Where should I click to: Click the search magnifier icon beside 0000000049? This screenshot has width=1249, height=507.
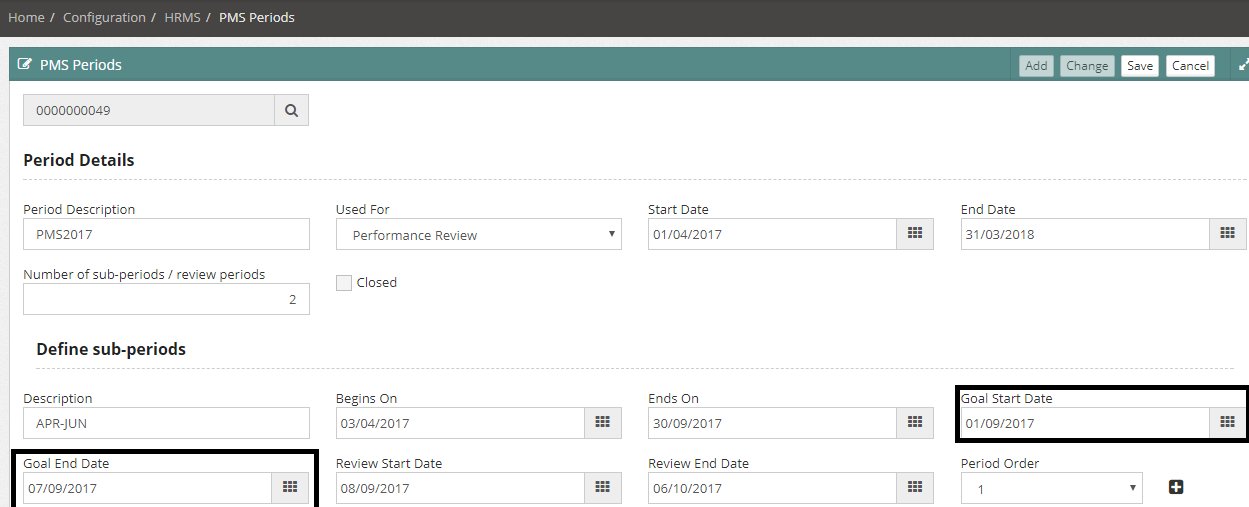291,111
